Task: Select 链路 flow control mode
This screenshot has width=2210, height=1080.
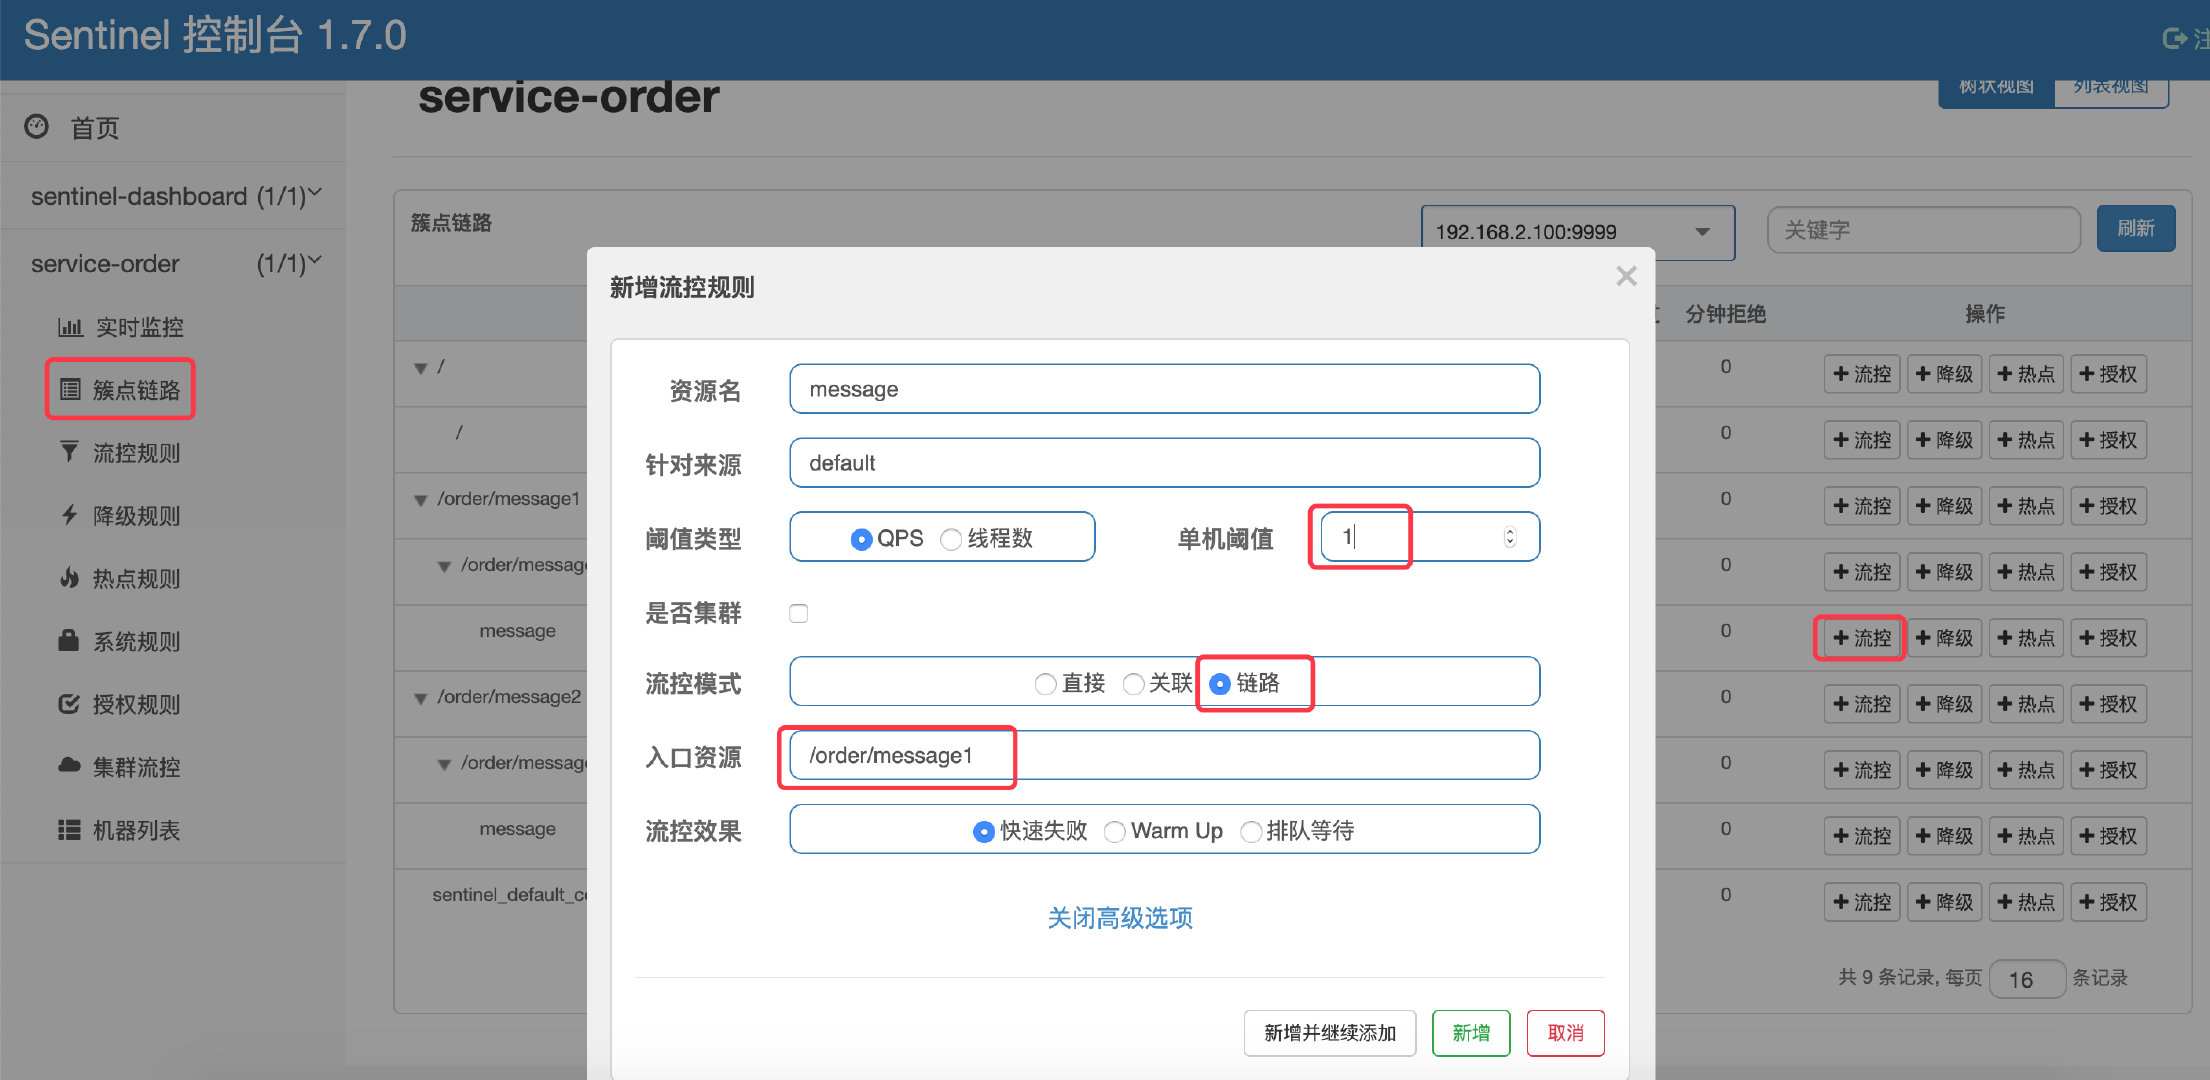Action: click(1220, 684)
